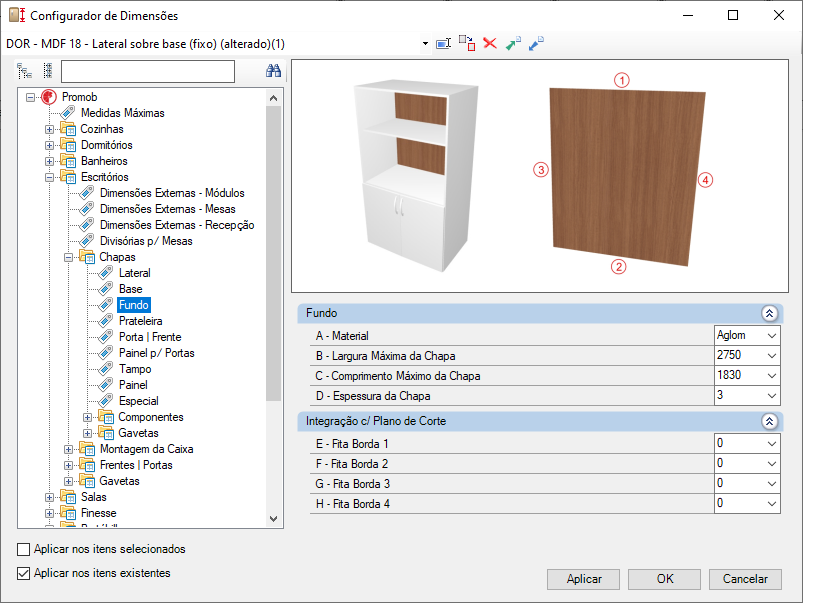Click the Tampo tag icon
Screen dimensions: 814x611
pyautogui.click(x=106, y=369)
